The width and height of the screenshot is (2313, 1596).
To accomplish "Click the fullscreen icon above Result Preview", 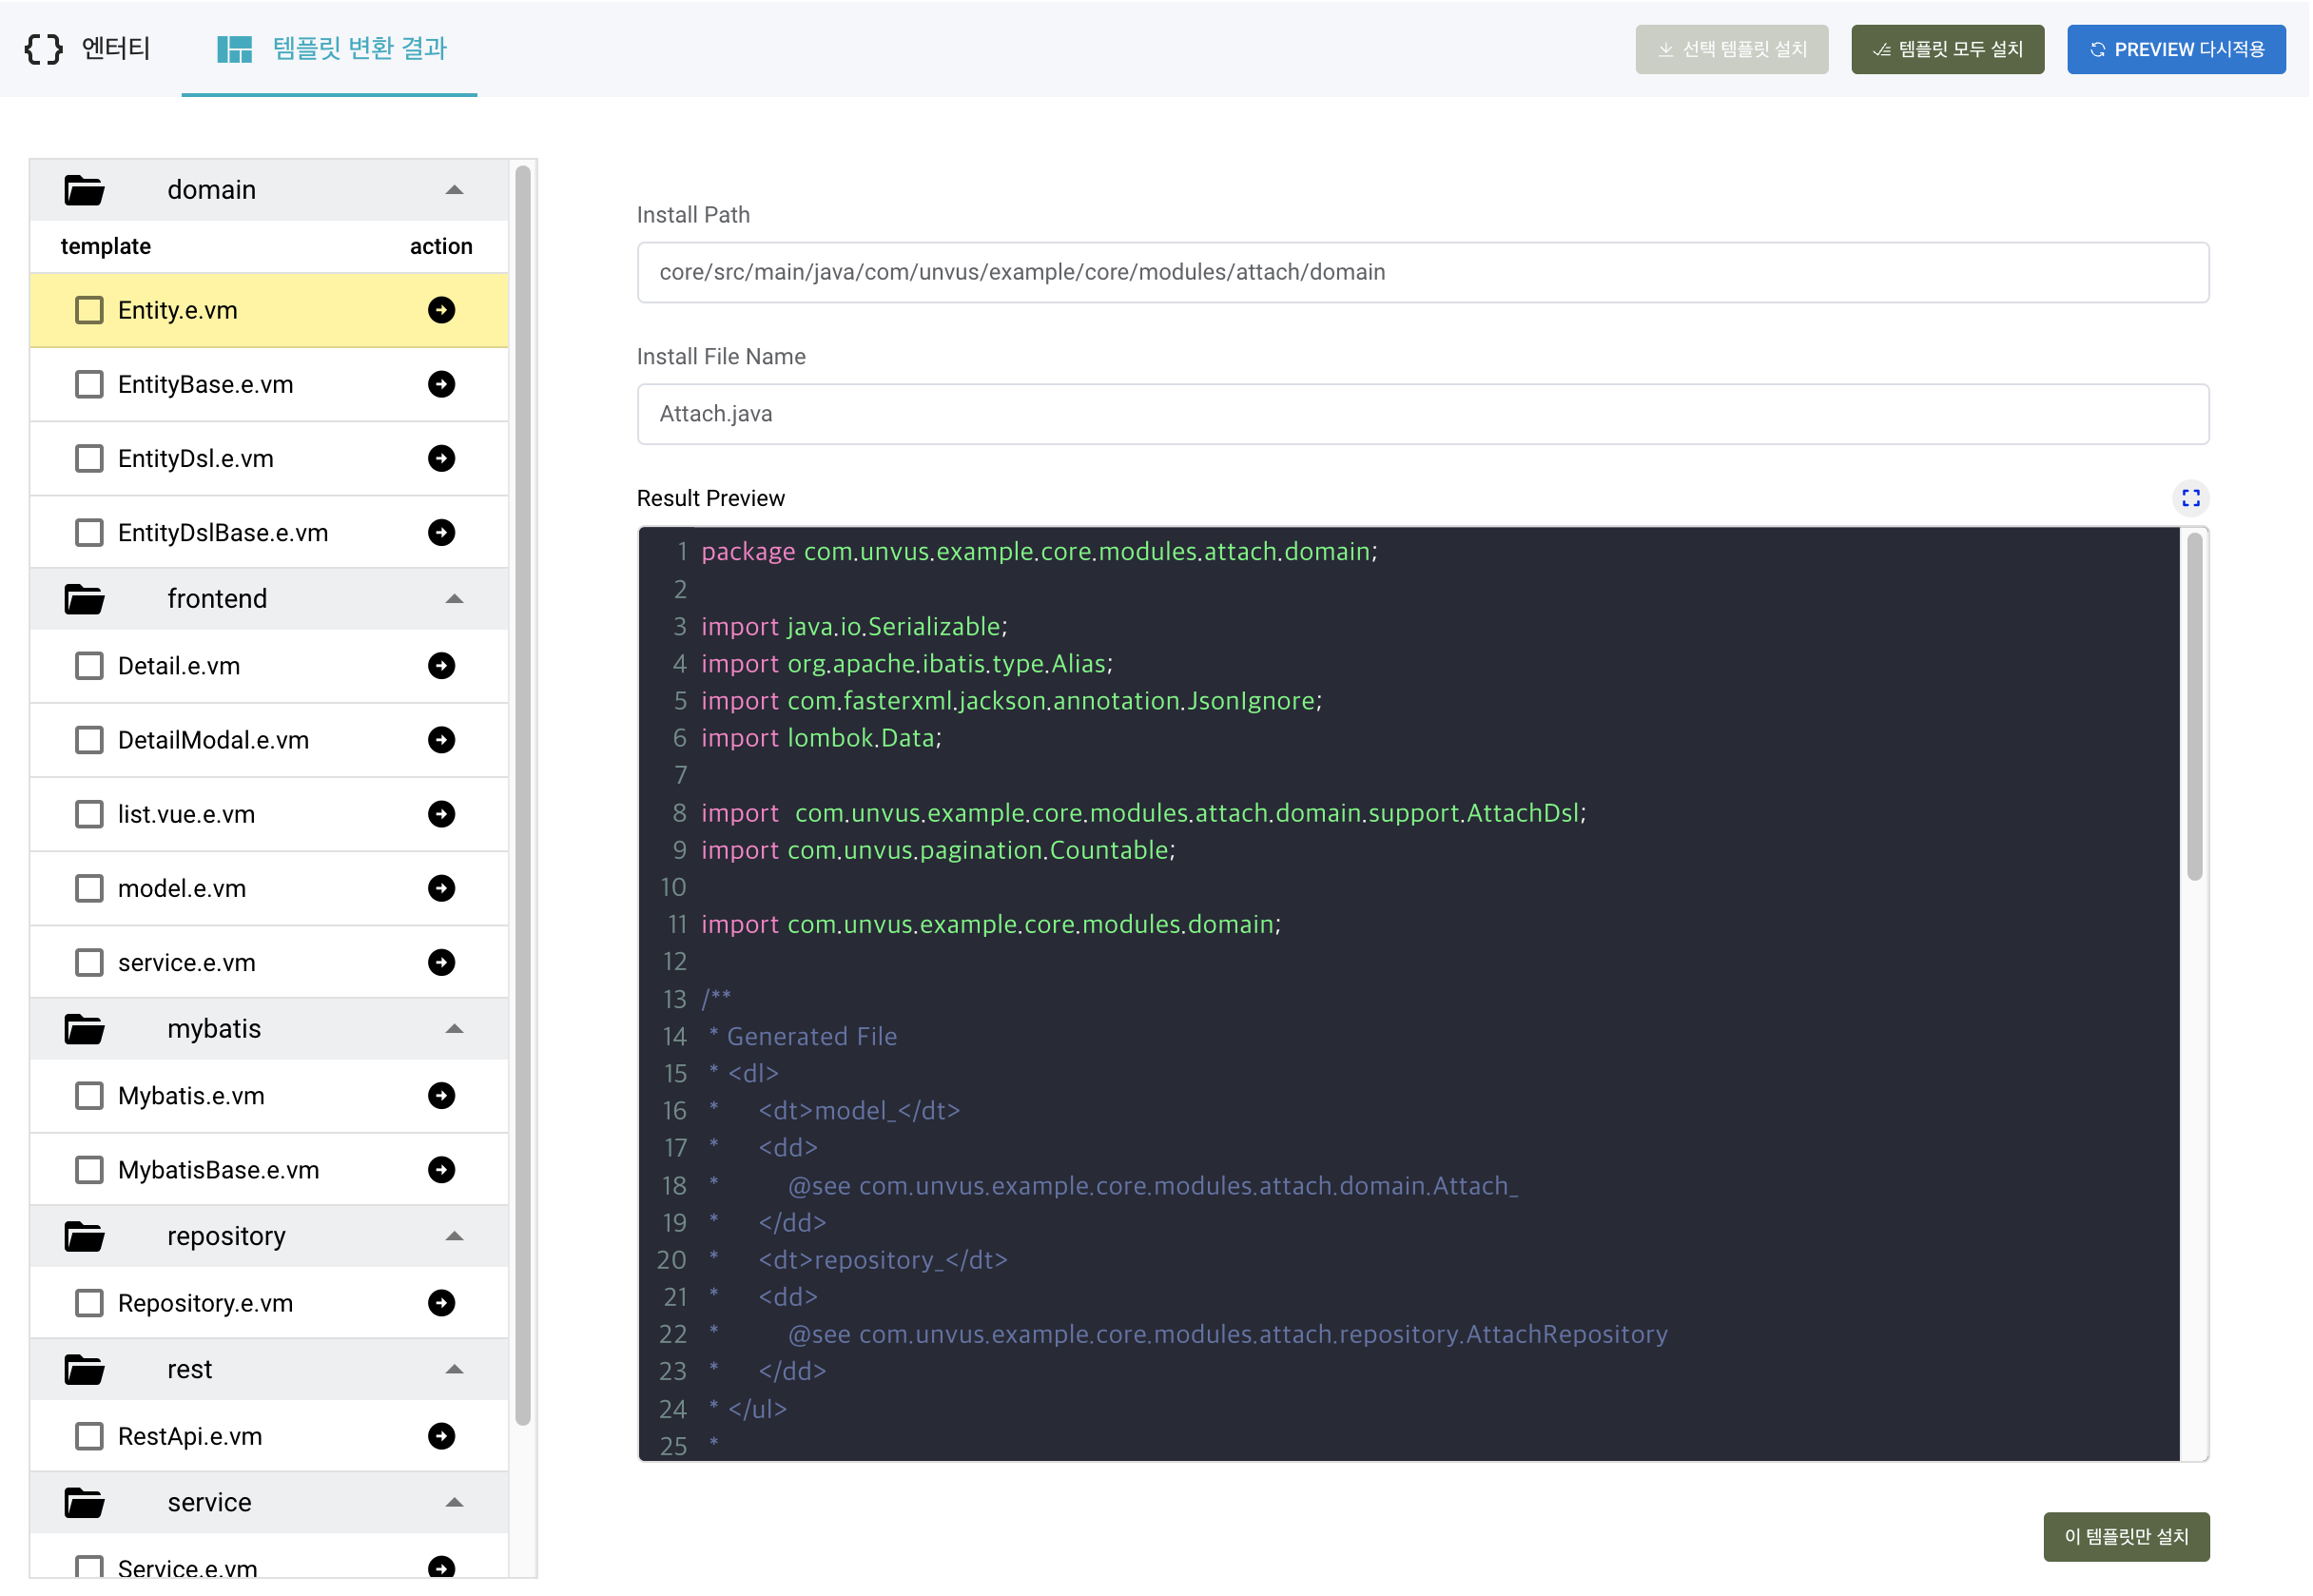I will click(2190, 498).
